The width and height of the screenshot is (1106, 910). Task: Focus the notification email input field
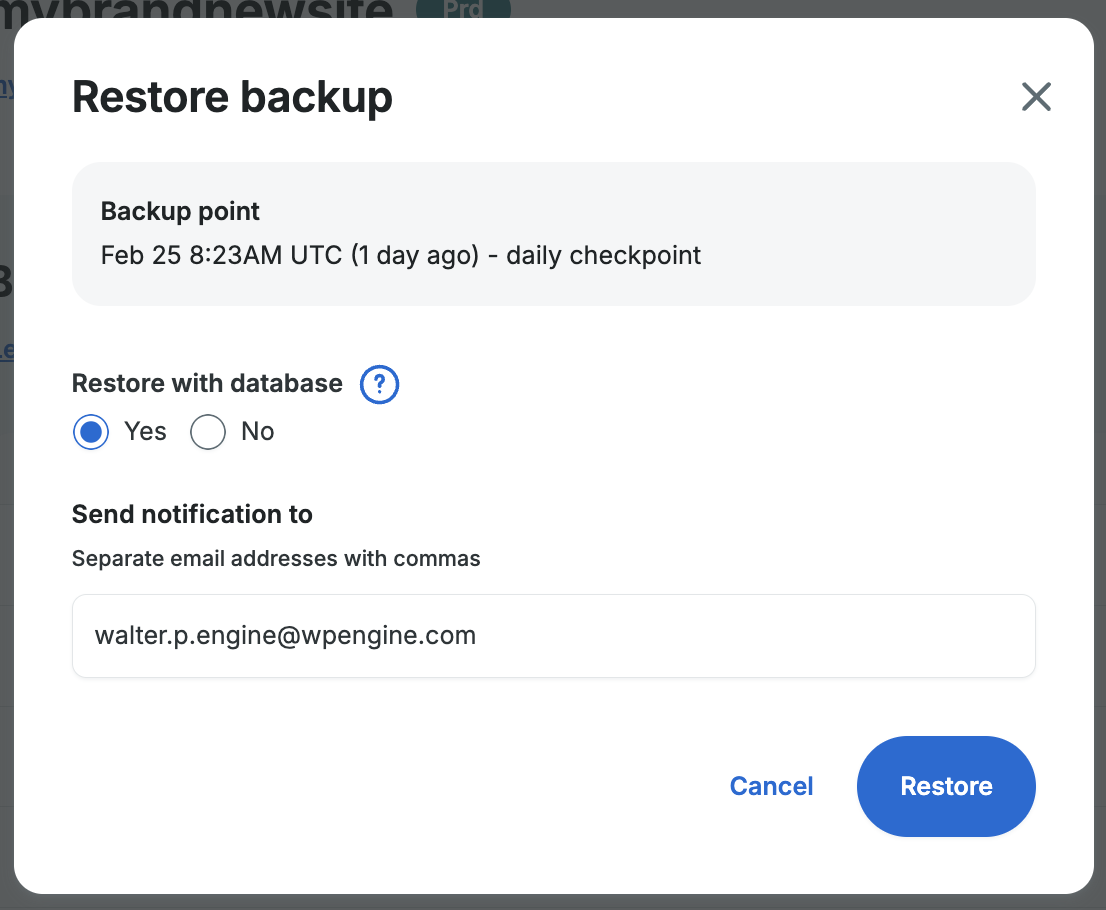pos(553,636)
